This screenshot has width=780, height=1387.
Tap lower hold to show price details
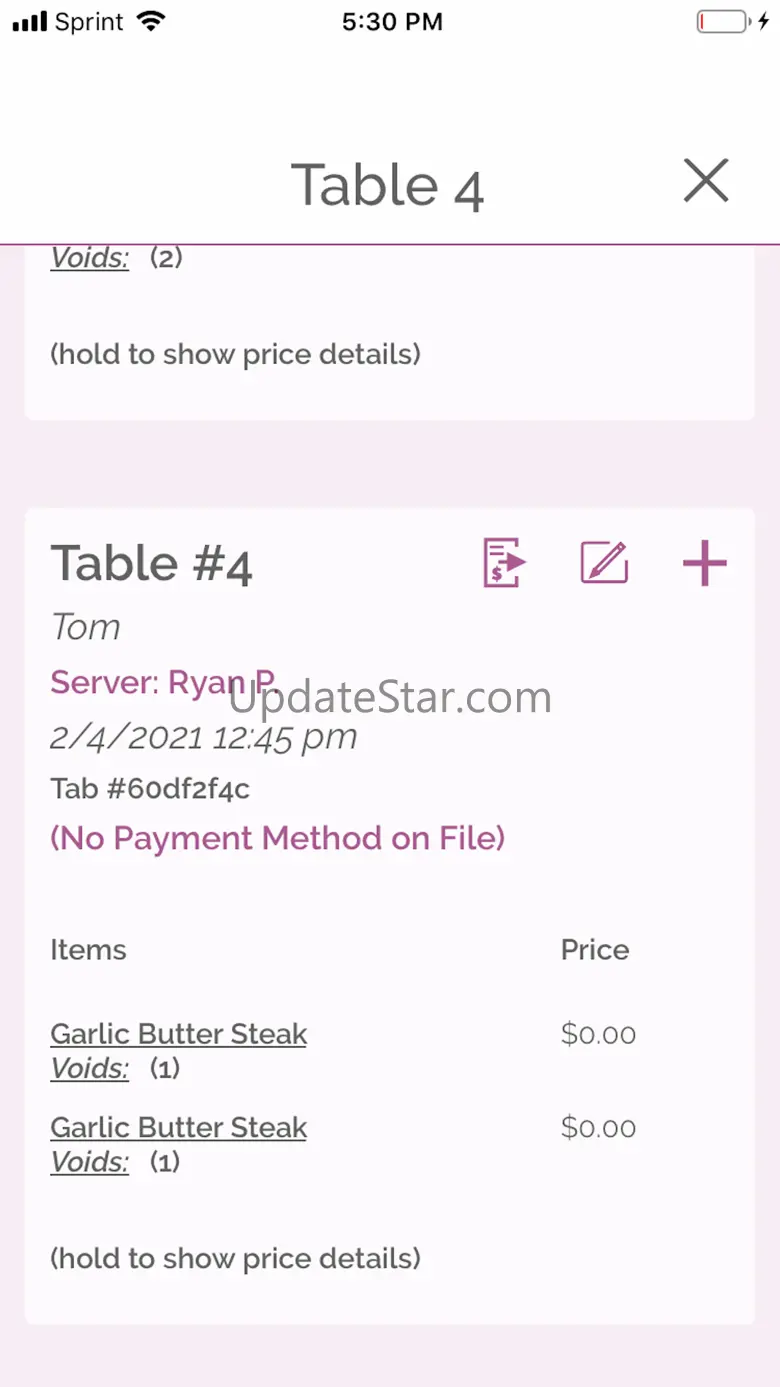pos(235,1258)
